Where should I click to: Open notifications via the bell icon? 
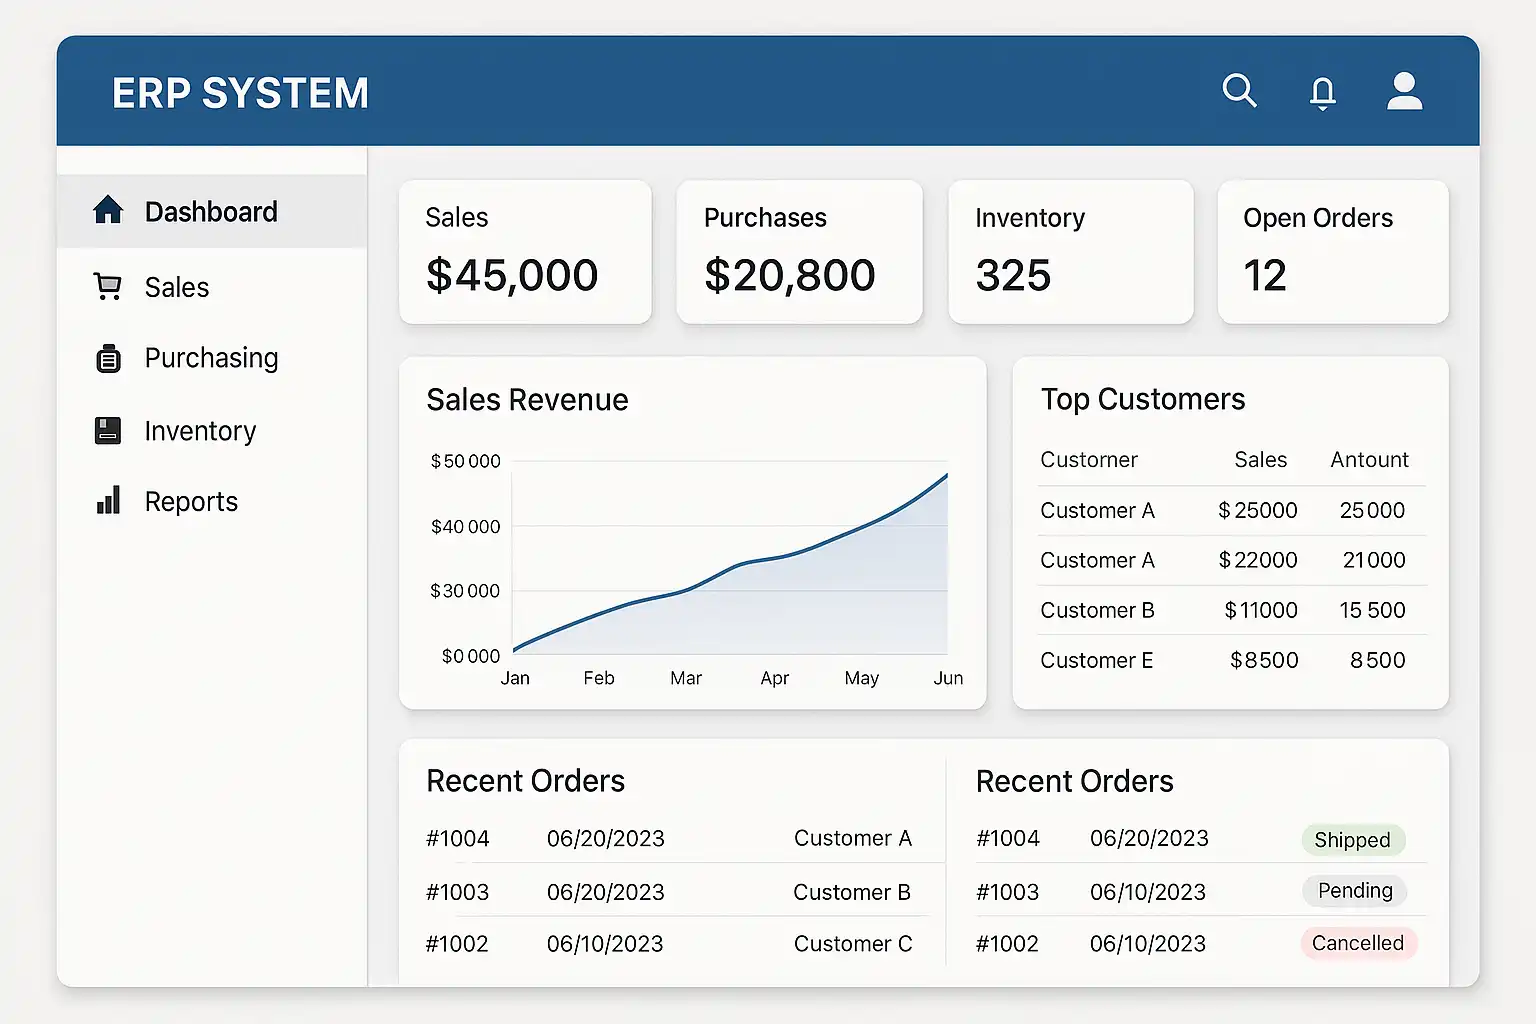pyautogui.click(x=1322, y=93)
